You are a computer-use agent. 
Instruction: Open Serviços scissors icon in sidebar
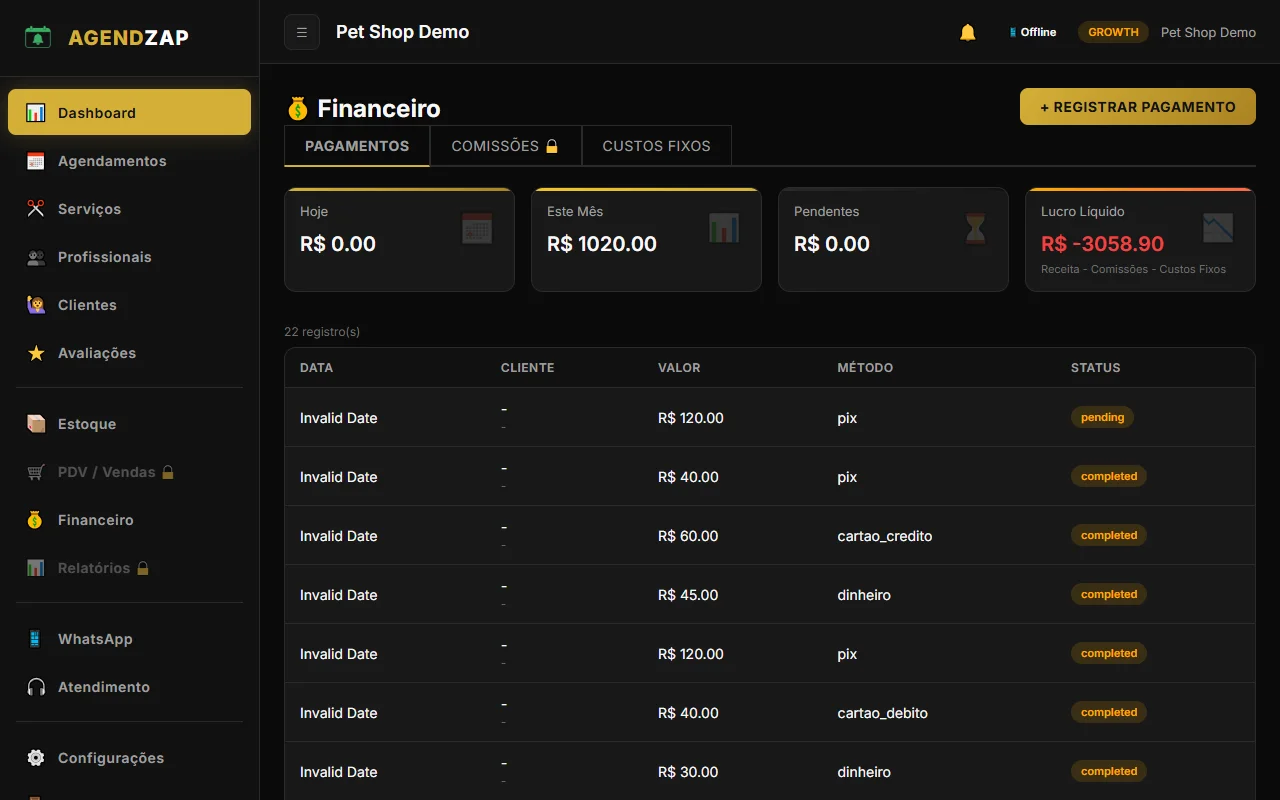36,209
